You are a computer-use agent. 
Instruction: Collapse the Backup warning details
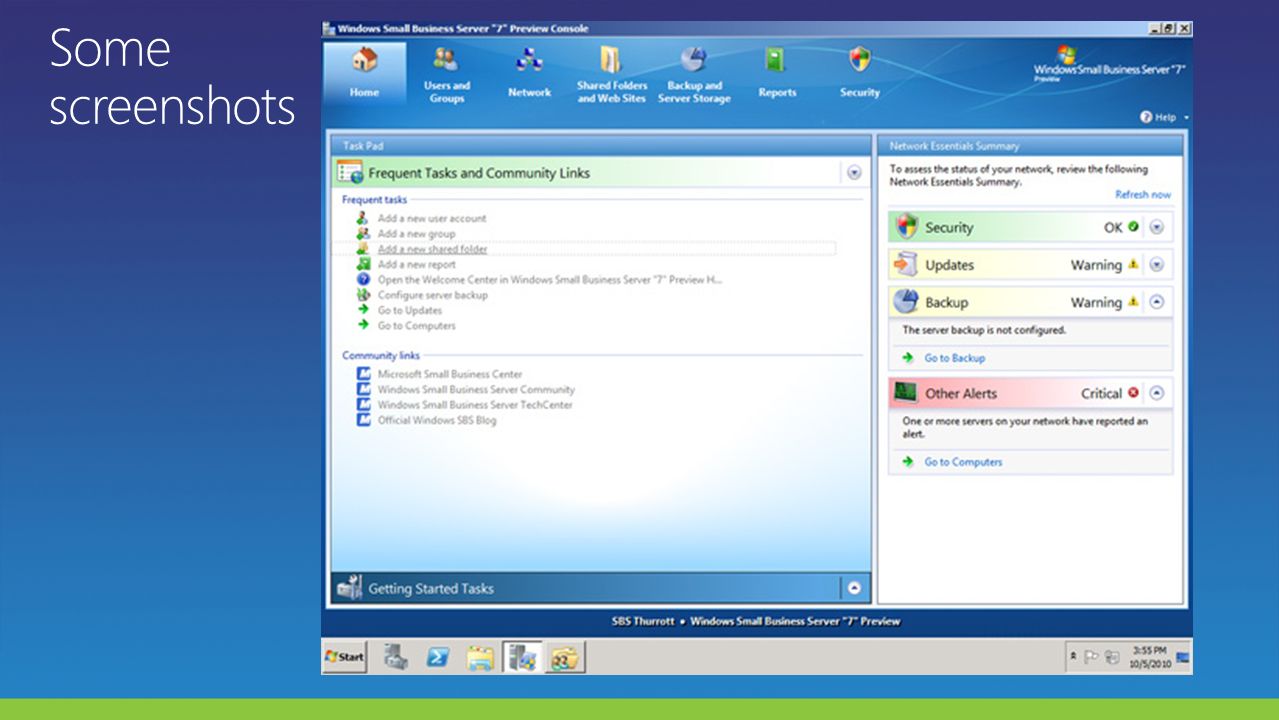tap(1157, 302)
